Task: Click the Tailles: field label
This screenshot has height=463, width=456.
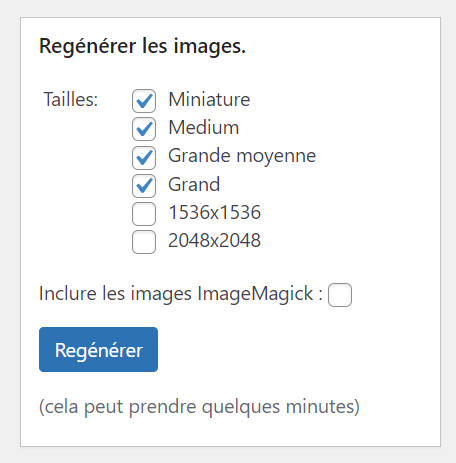Action: (71, 99)
